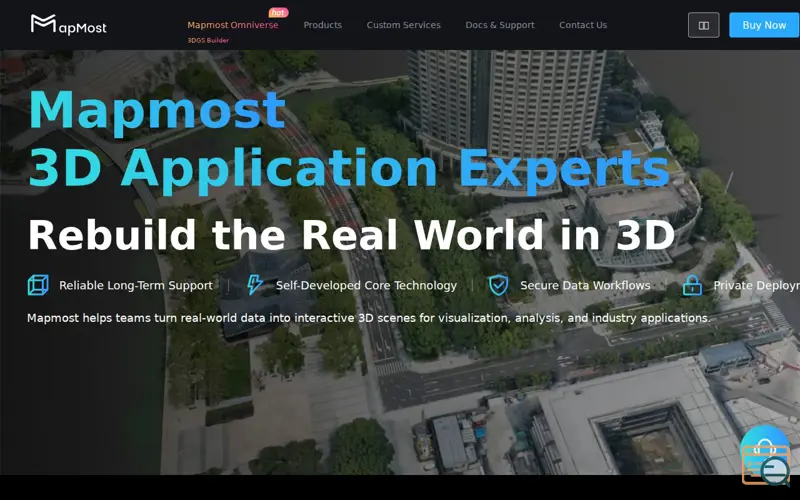This screenshot has height=500, width=800.
Task: Click the lock icon beside Private Deployment
Action: point(692,285)
